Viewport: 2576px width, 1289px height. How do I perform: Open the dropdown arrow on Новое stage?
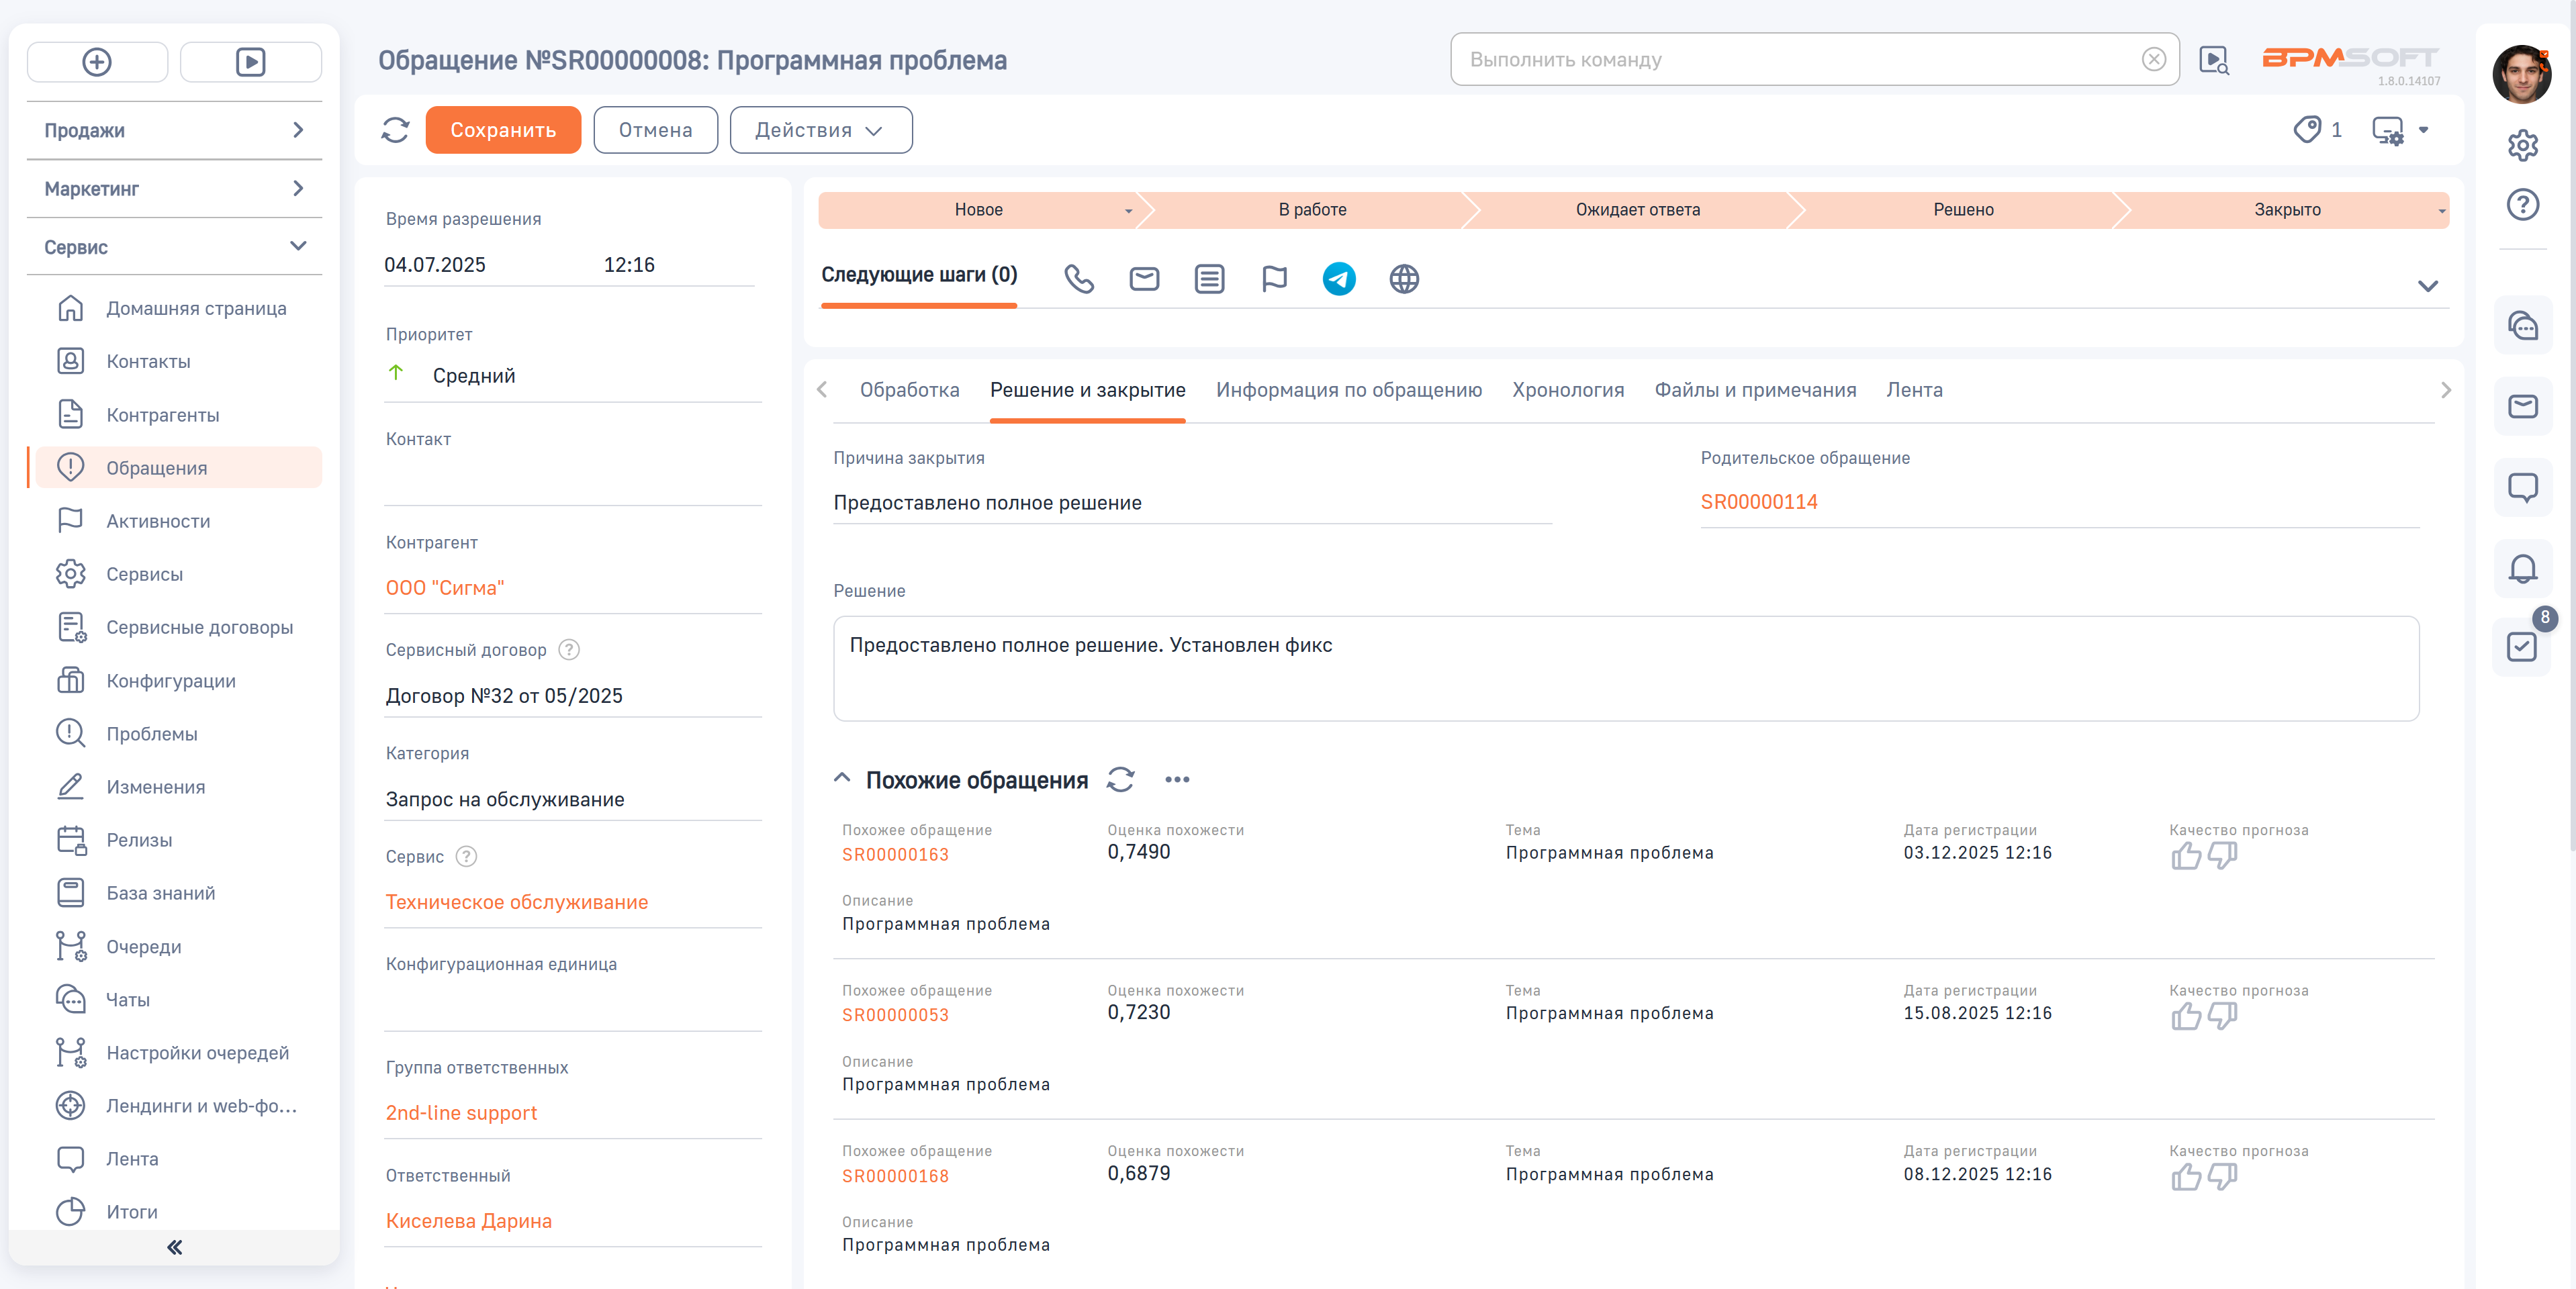coord(1128,211)
